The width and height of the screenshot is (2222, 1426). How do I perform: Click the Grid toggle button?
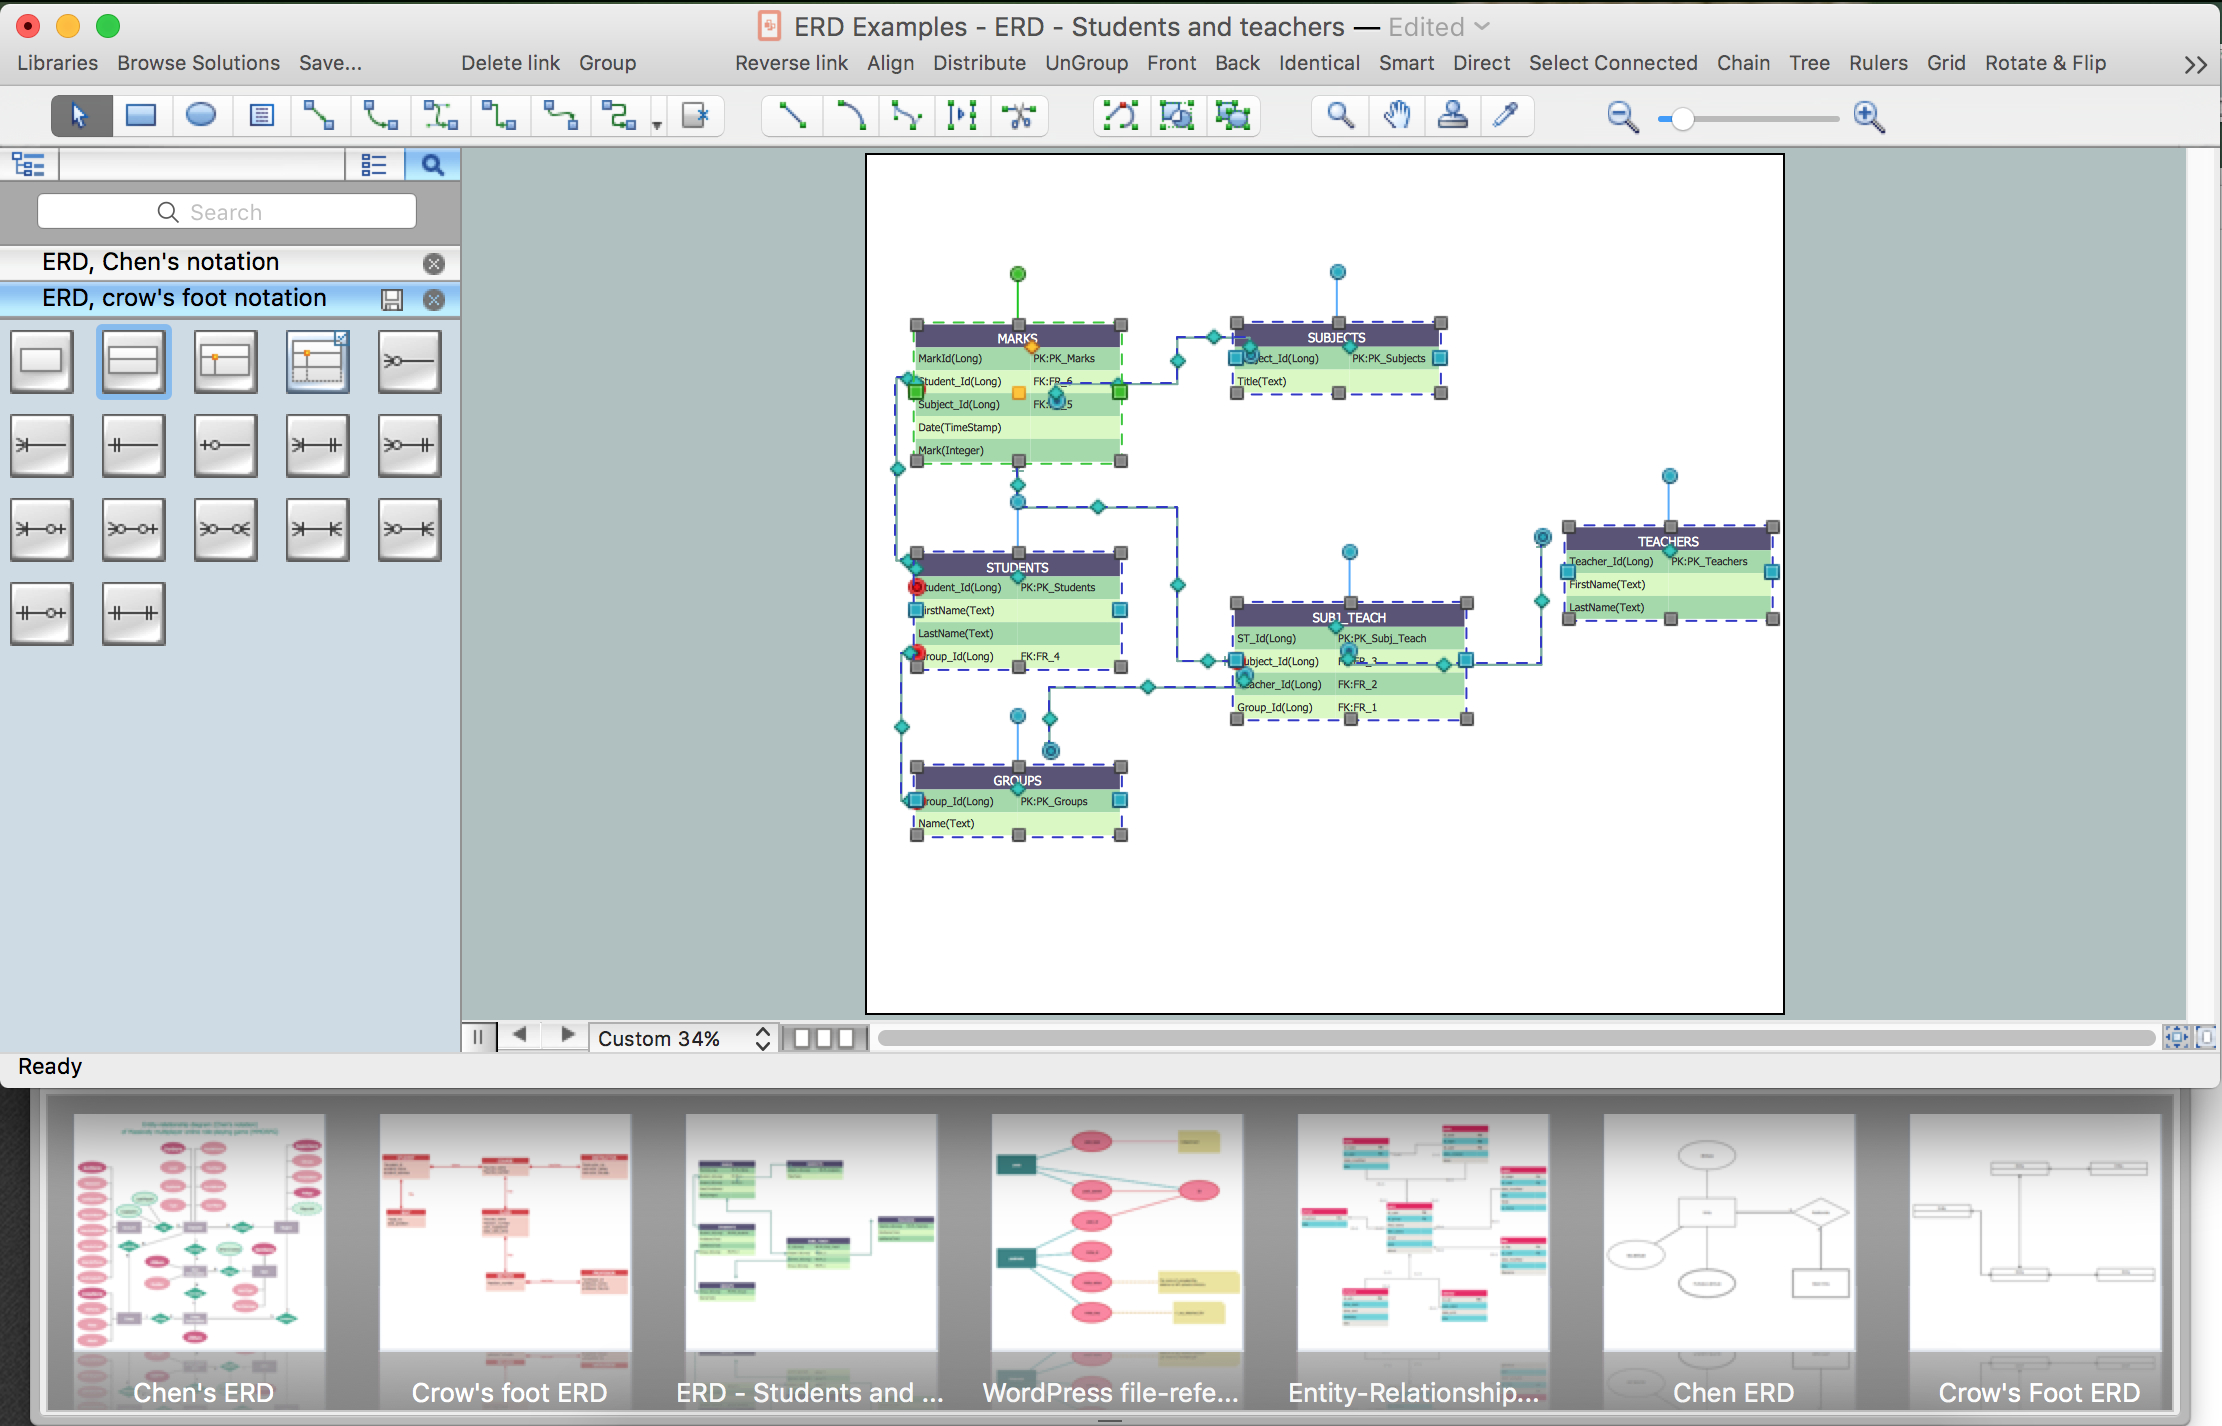1943,65
